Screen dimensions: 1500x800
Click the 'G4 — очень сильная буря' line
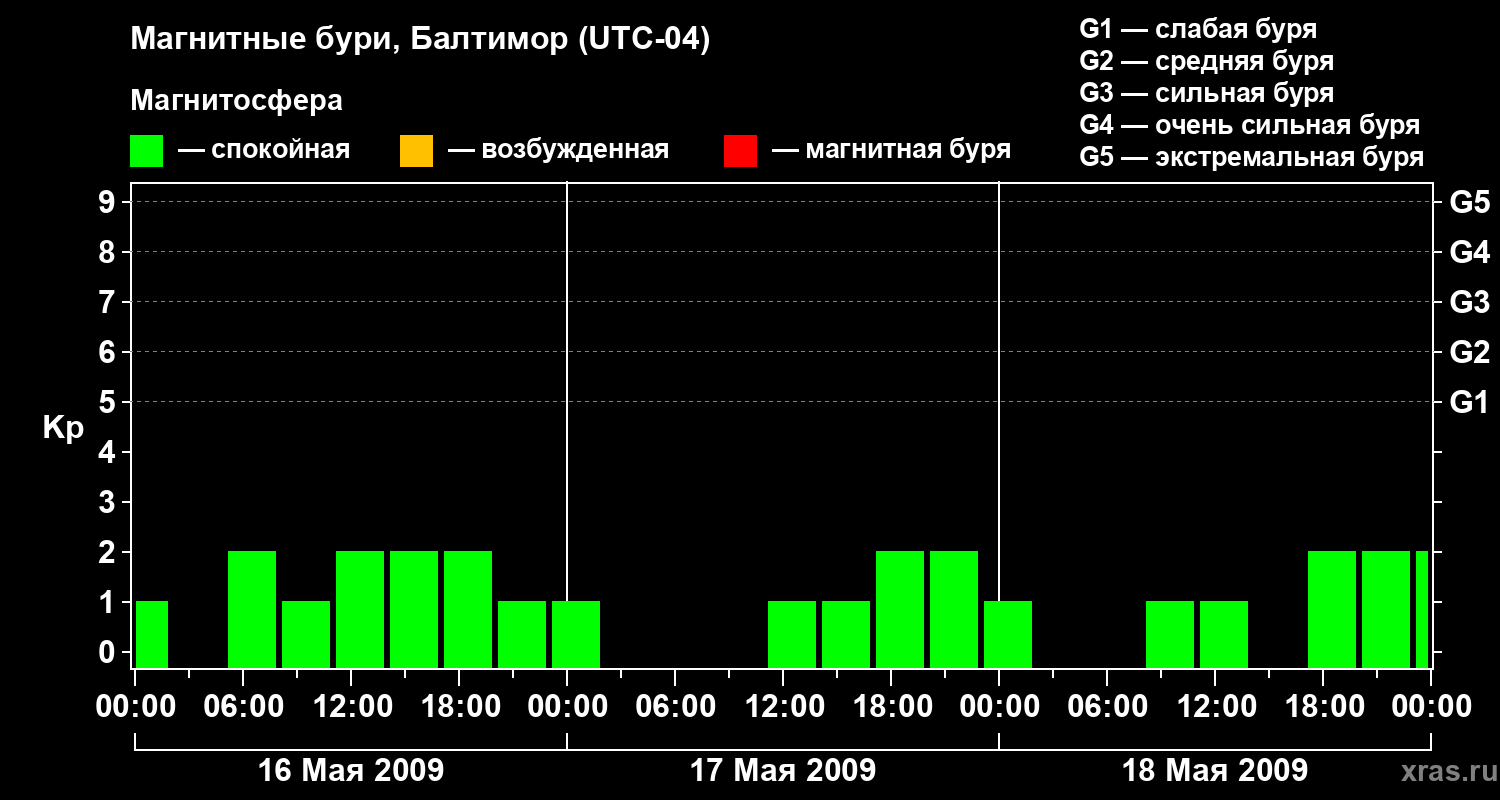[1250, 125]
